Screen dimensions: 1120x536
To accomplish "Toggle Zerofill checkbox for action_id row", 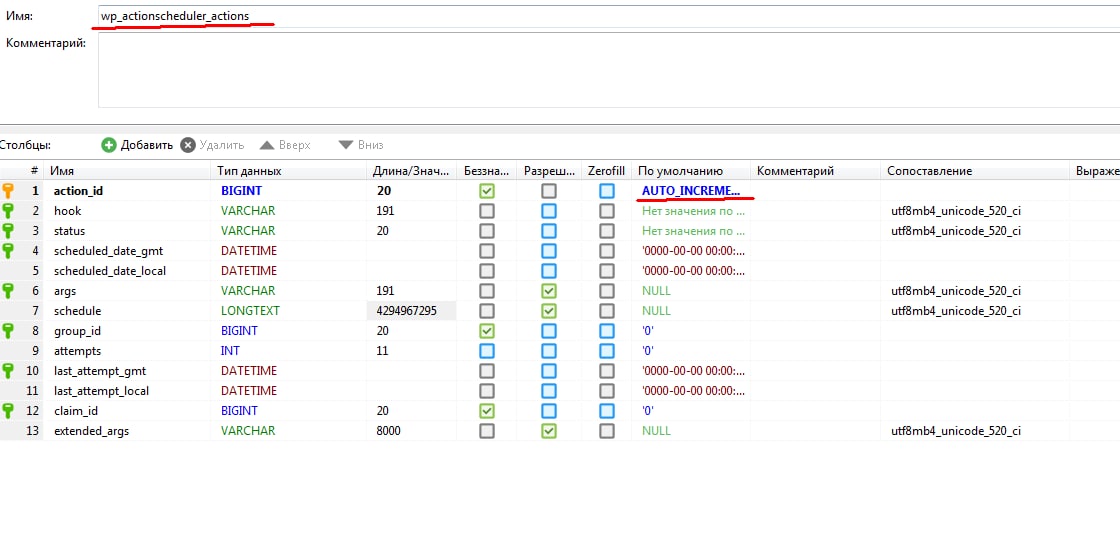I will pyautogui.click(x=606, y=191).
